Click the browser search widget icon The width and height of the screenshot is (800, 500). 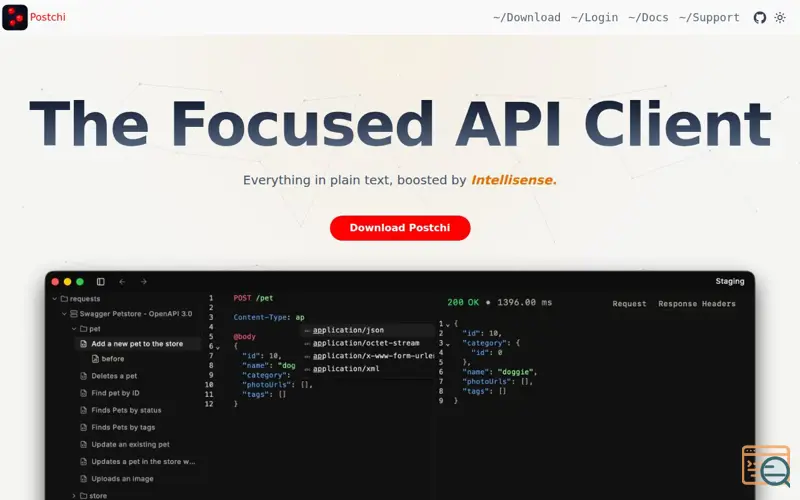coord(765,466)
